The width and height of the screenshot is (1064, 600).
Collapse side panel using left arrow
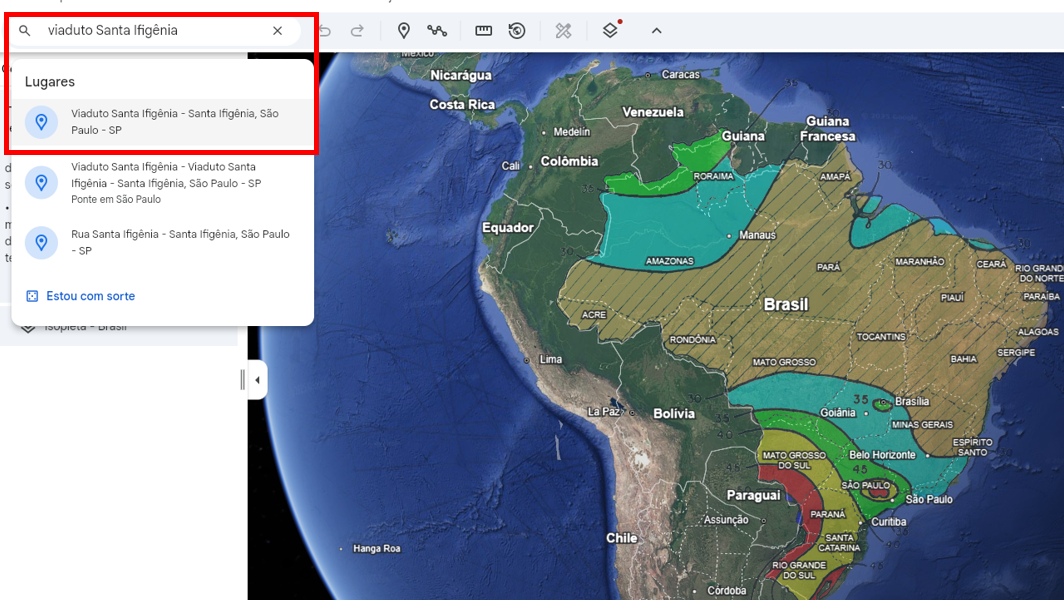point(257,380)
